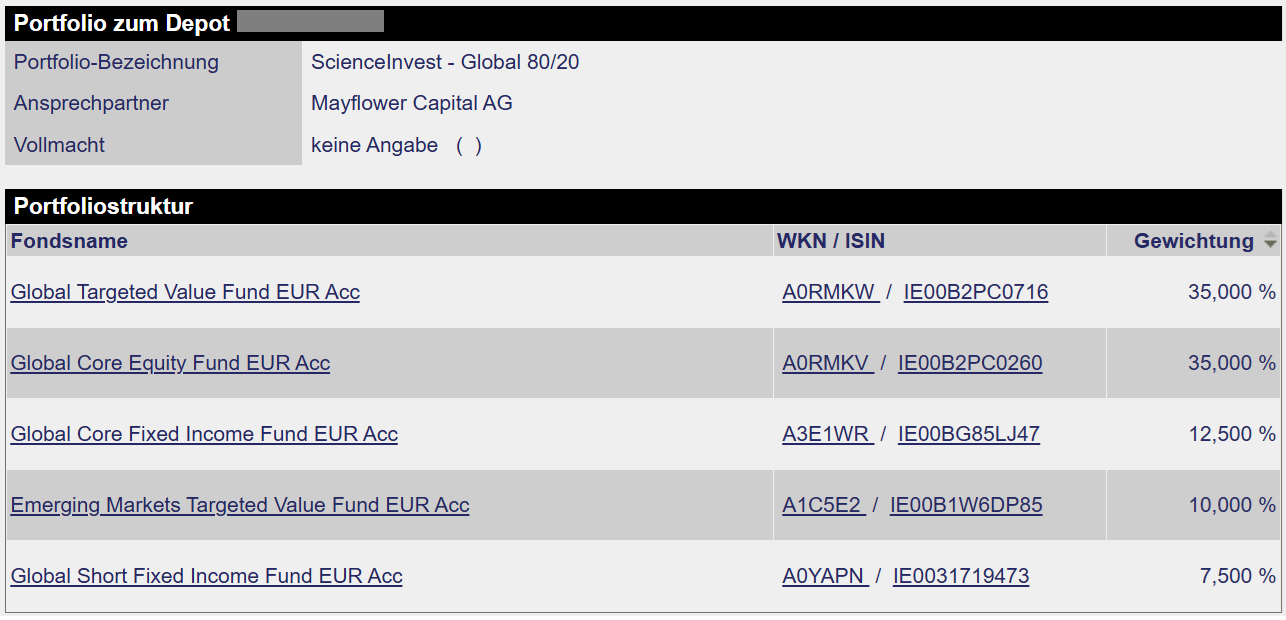Click the 12,500 % weighting cell
Screen dimensions: 1286x620
pyautogui.click(x=1231, y=434)
